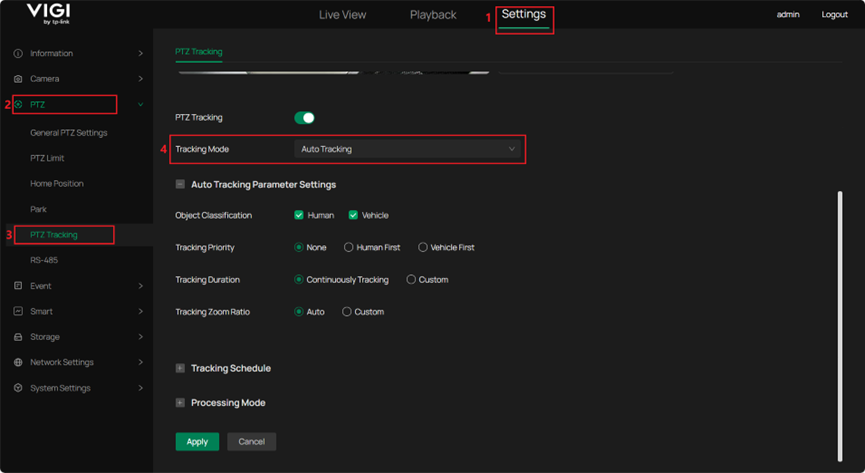Select the PTZ Tracking page tab

[x=199, y=52]
